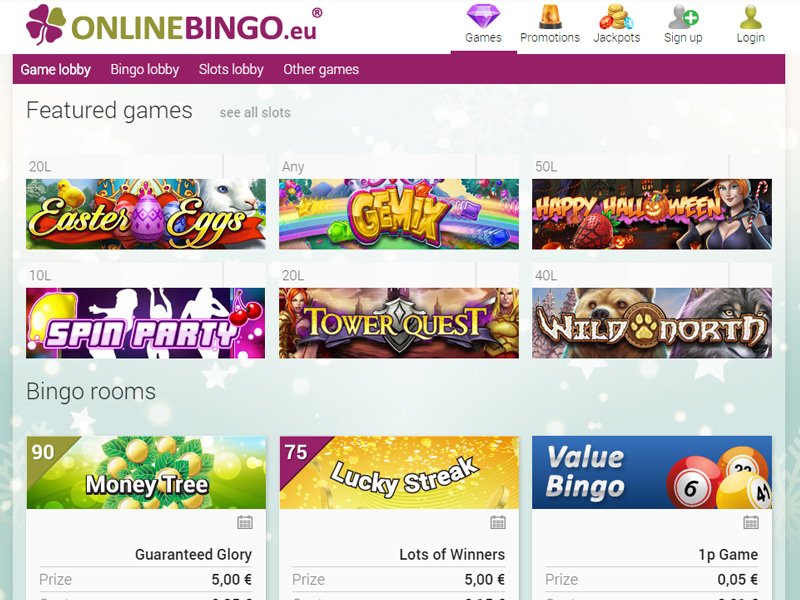Select the Game lobby tab
800x600 pixels.
click(x=56, y=69)
